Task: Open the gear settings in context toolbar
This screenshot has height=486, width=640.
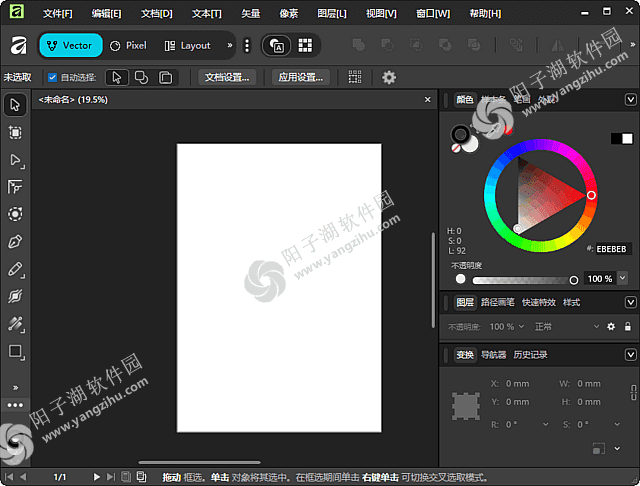Action: 389,77
